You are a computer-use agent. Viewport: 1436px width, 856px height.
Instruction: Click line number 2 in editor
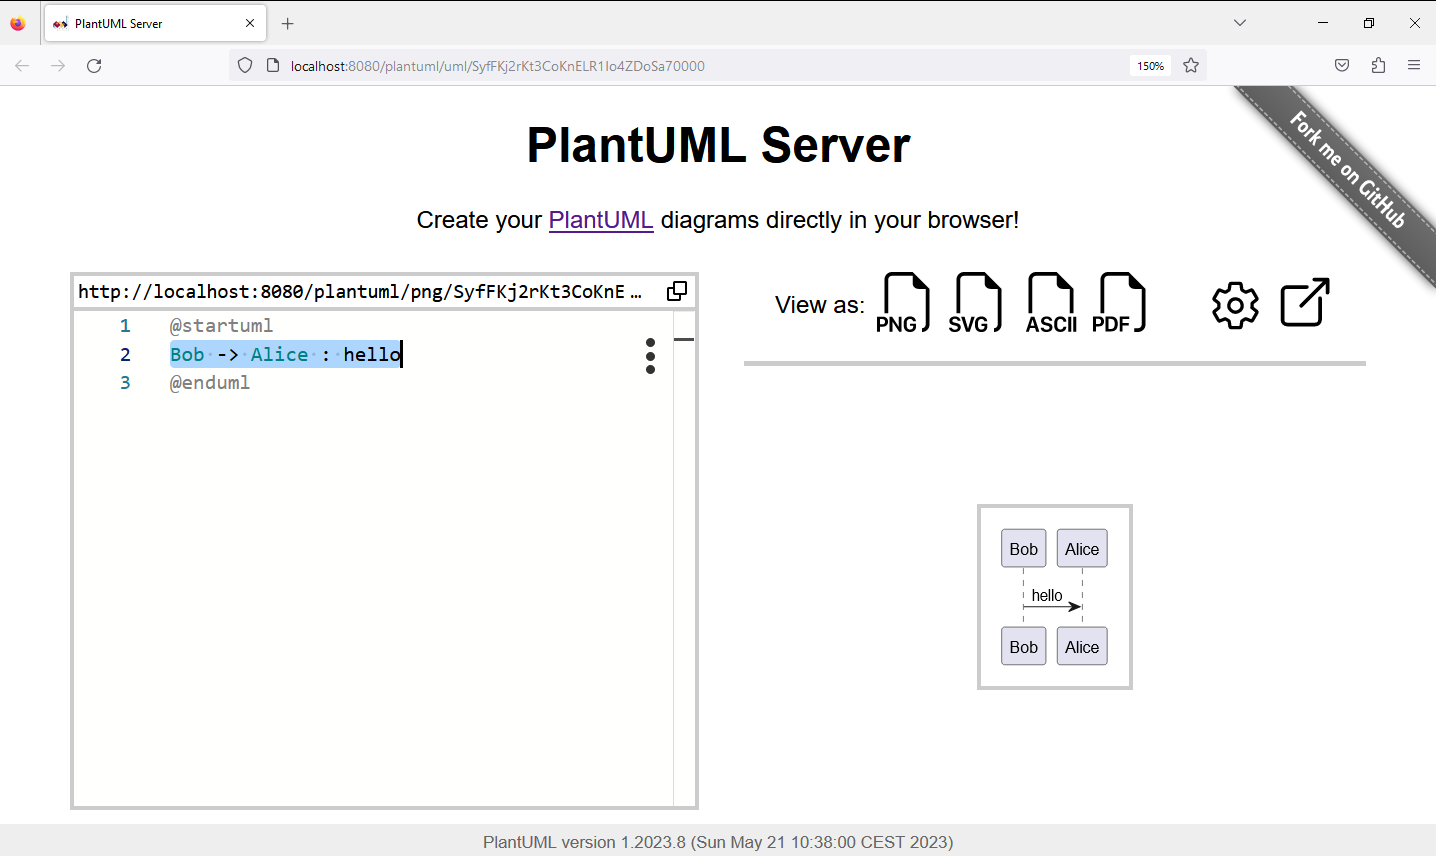point(125,355)
